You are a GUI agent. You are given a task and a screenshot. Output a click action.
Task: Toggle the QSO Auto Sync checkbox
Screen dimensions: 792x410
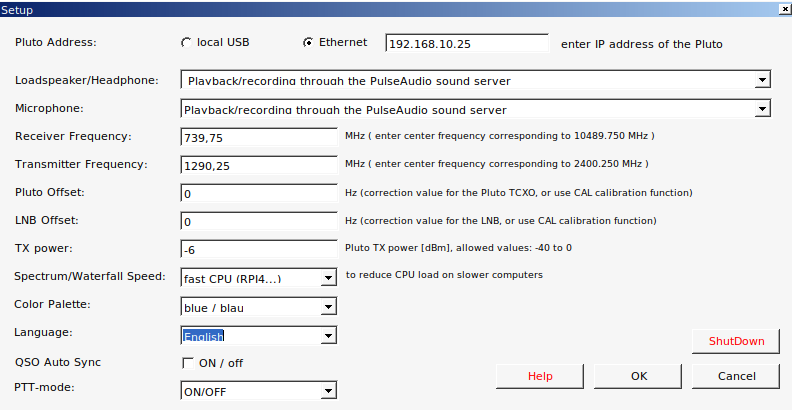click(x=187, y=363)
